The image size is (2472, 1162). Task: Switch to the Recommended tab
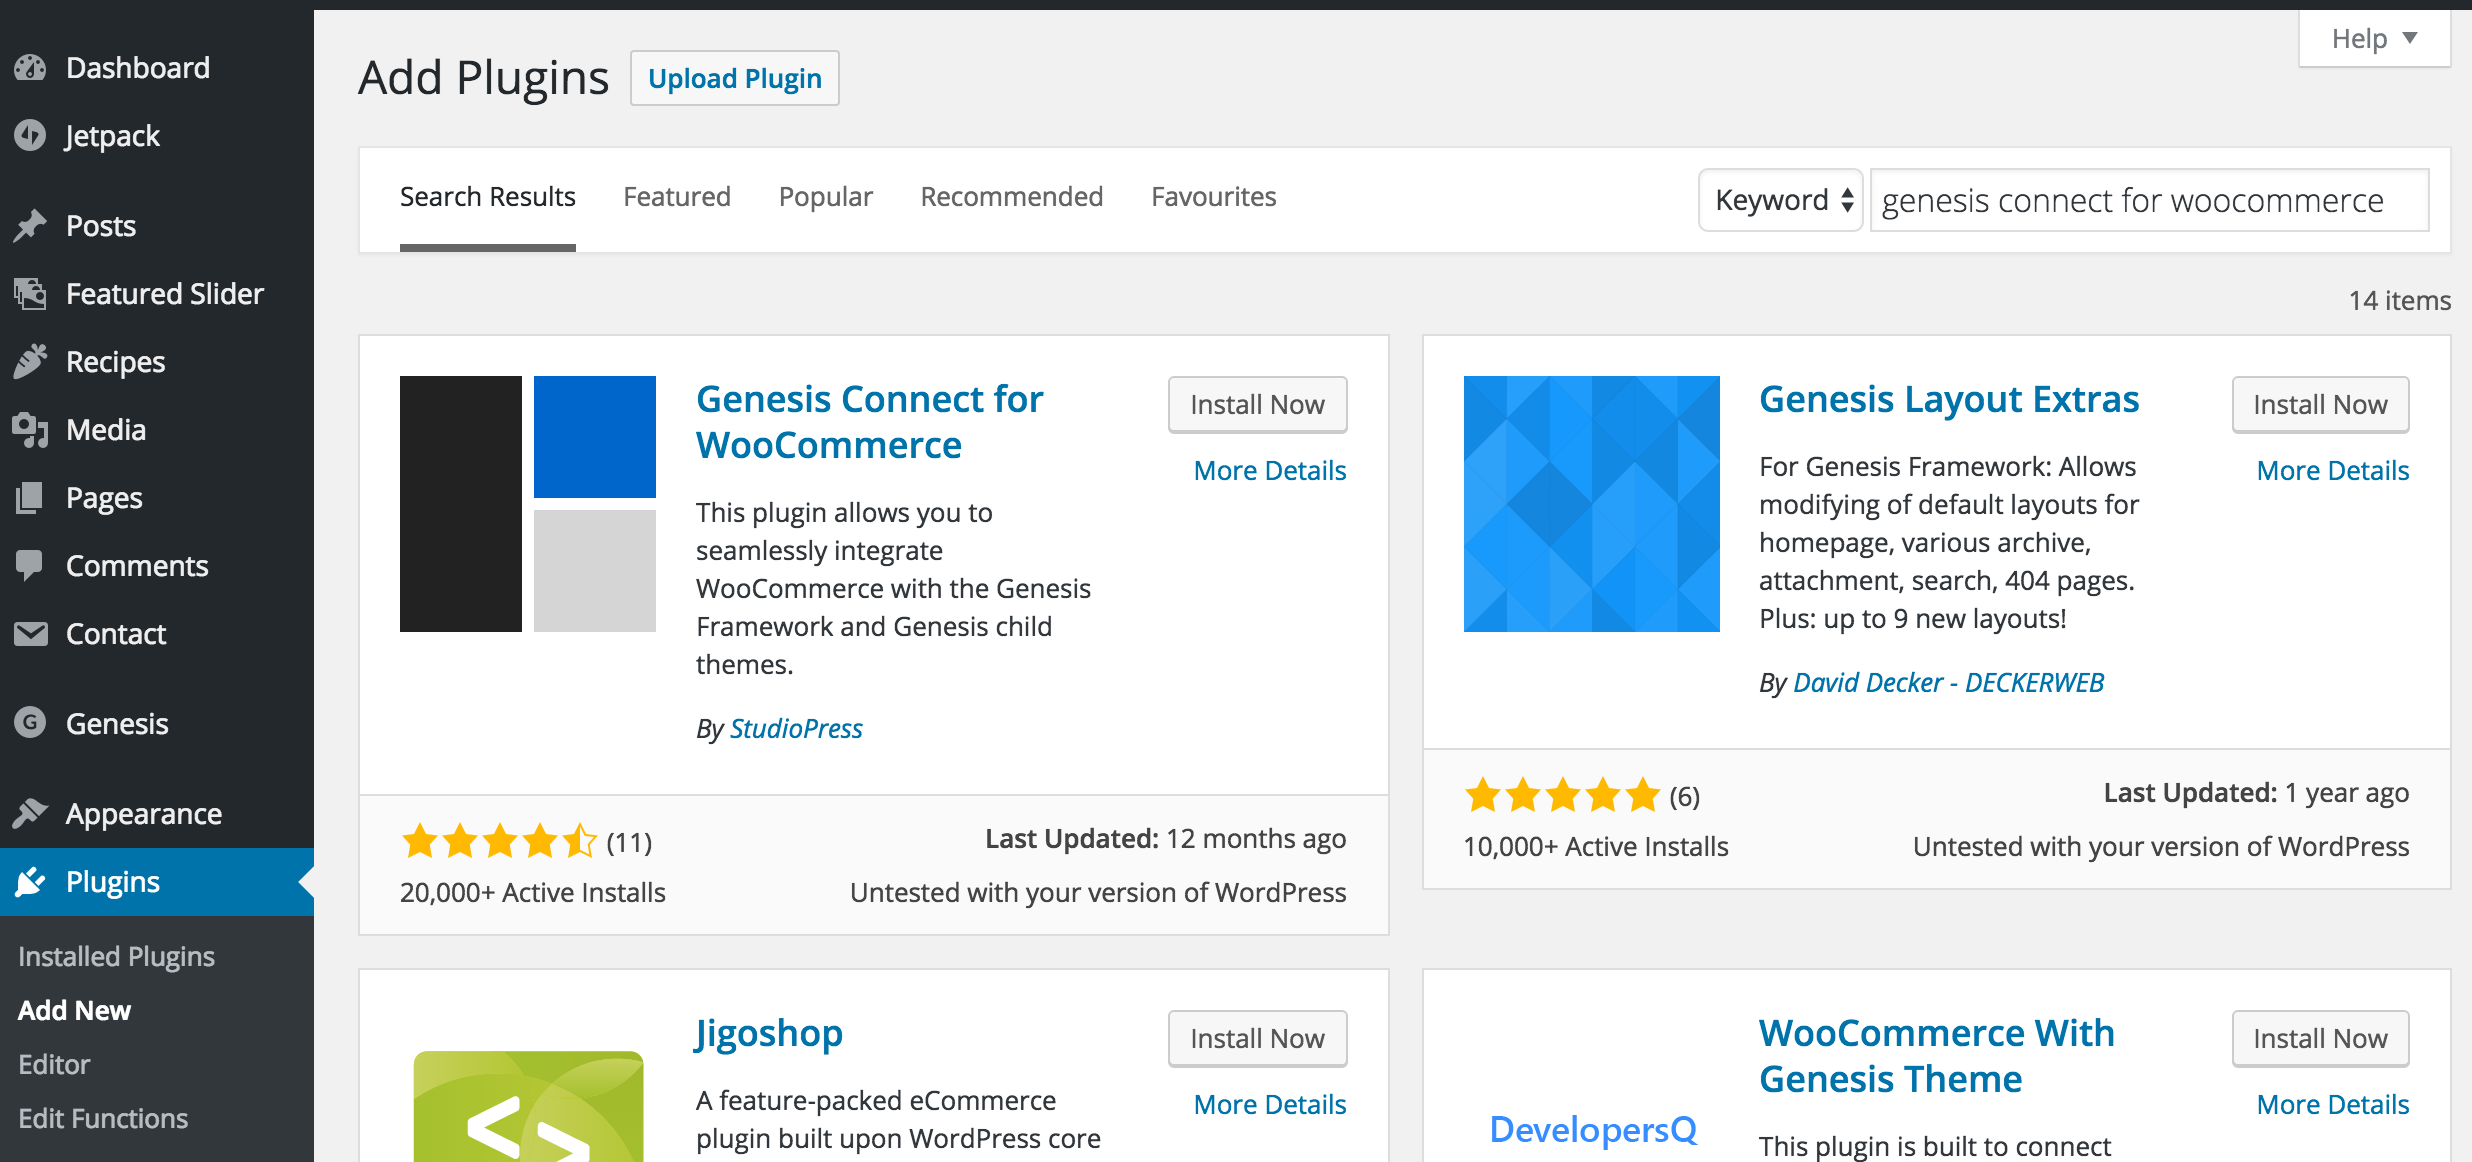point(1012,197)
